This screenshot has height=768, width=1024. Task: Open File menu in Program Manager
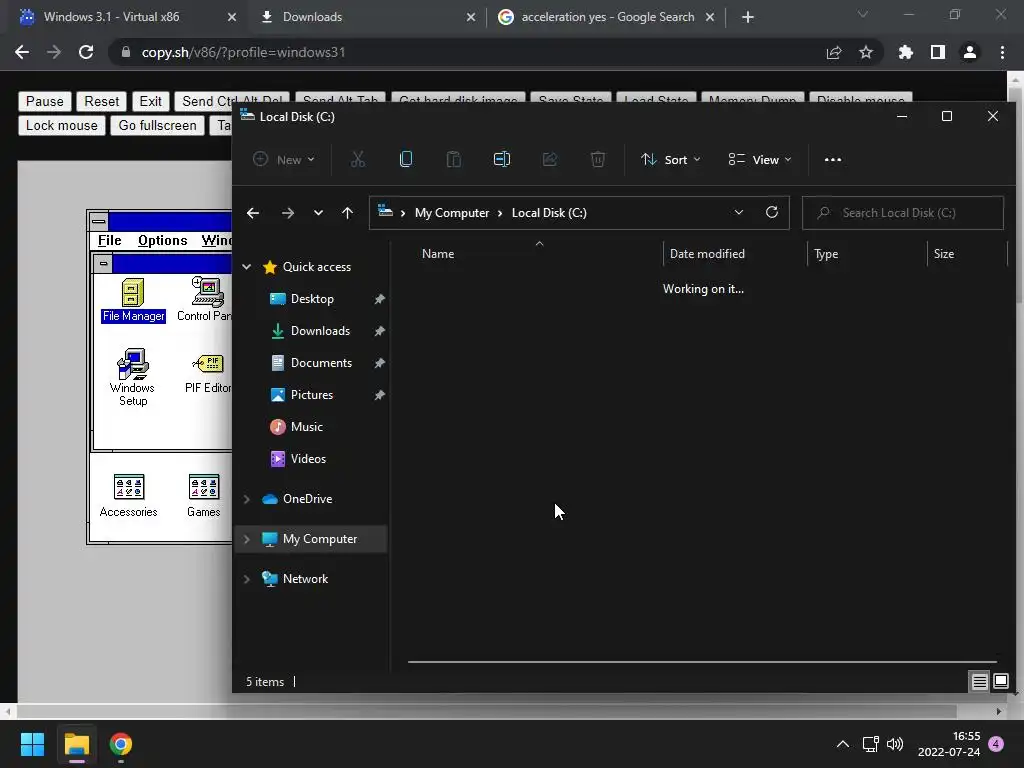tap(110, 240)
